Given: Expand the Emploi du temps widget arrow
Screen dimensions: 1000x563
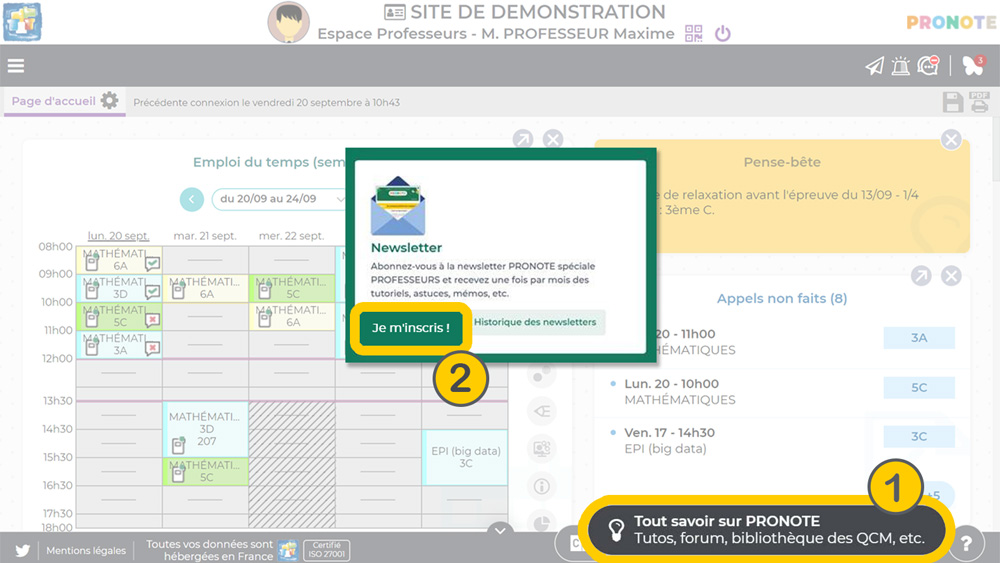Looking at the screenshot, I should coord(523,139).
